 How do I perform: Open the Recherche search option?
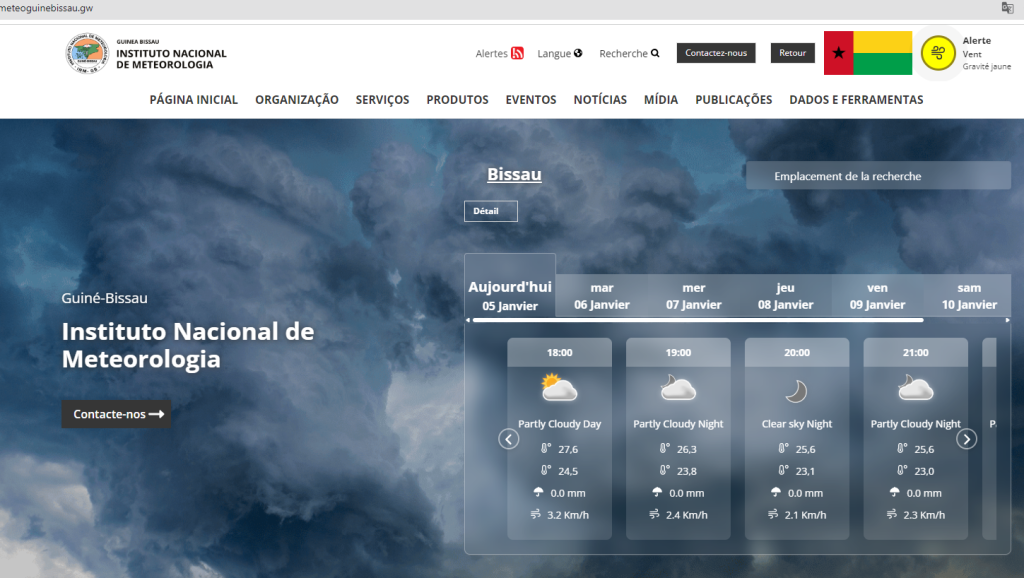(629, 54)
